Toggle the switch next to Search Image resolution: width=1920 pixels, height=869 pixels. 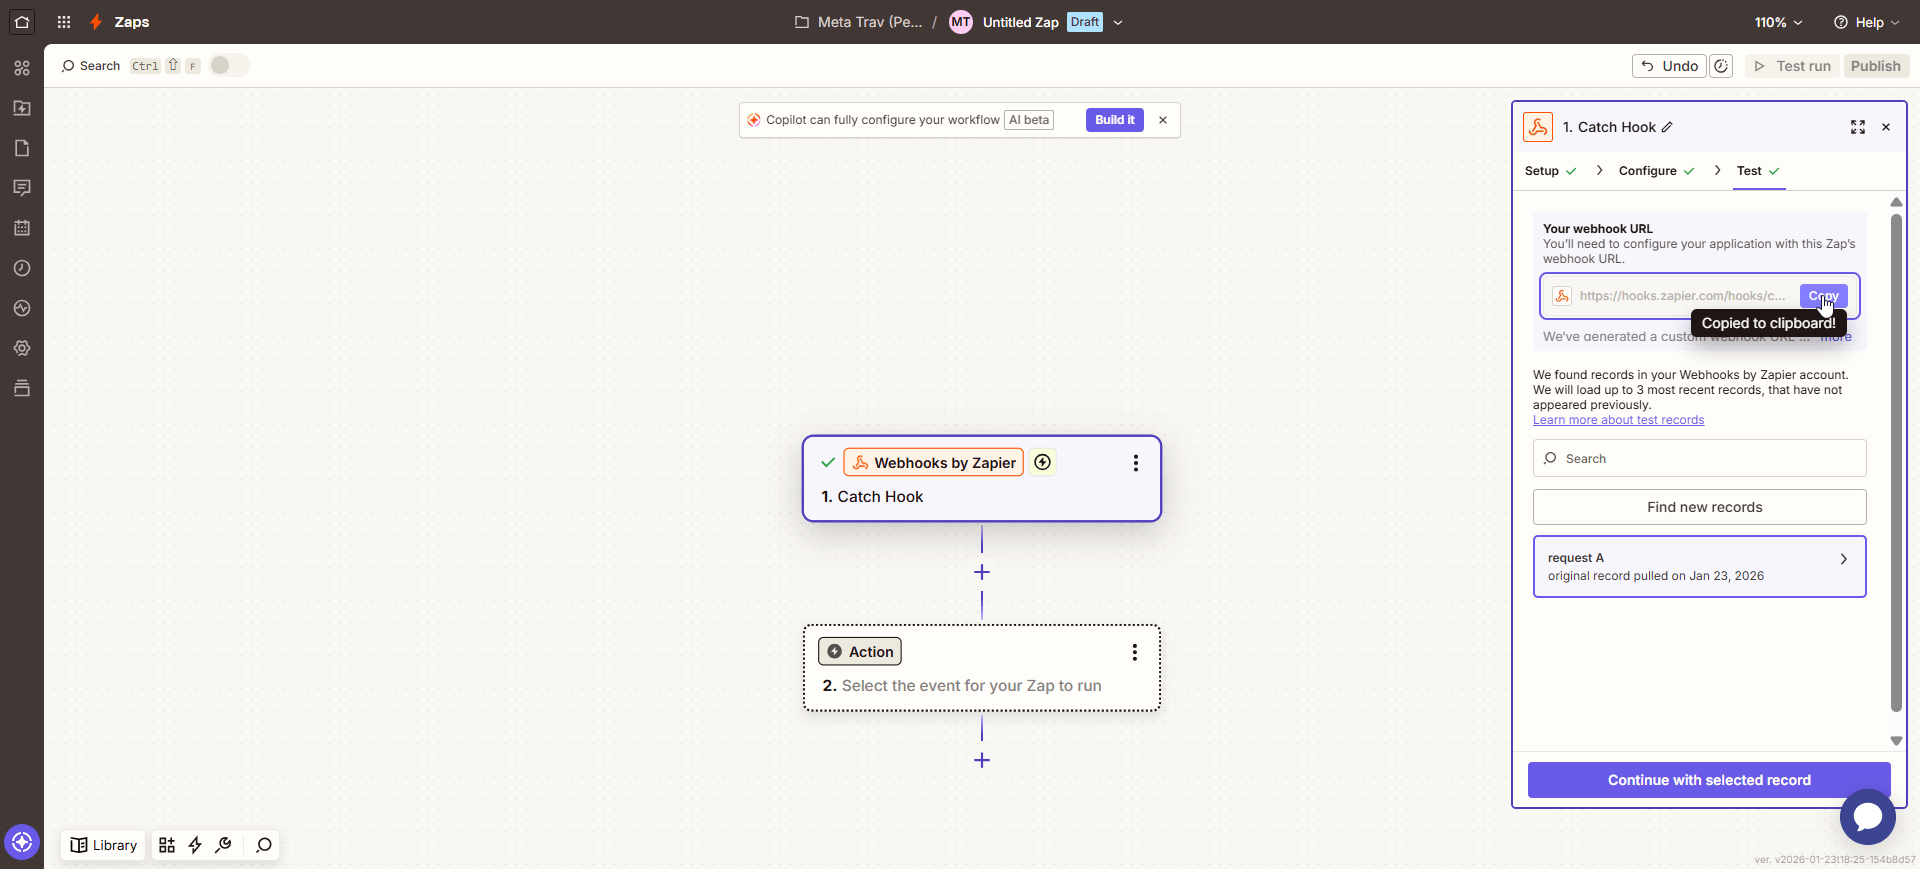pyautogui.click(x=229, y=65)
